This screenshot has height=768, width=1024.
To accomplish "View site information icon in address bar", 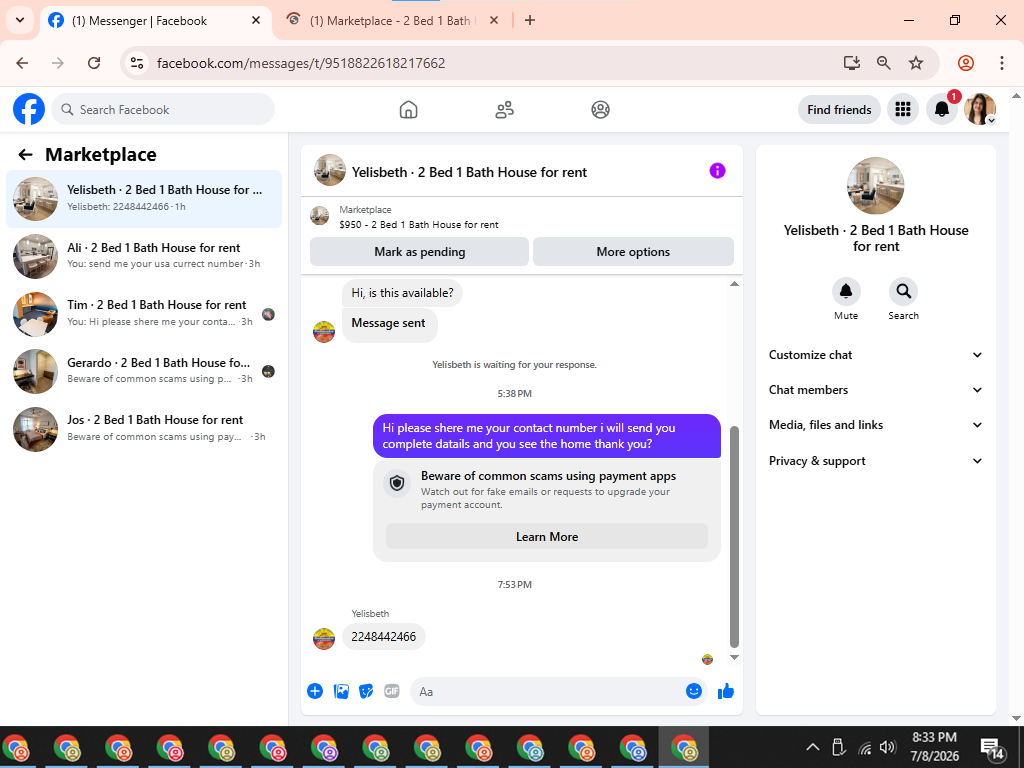I will click(137, 63).
